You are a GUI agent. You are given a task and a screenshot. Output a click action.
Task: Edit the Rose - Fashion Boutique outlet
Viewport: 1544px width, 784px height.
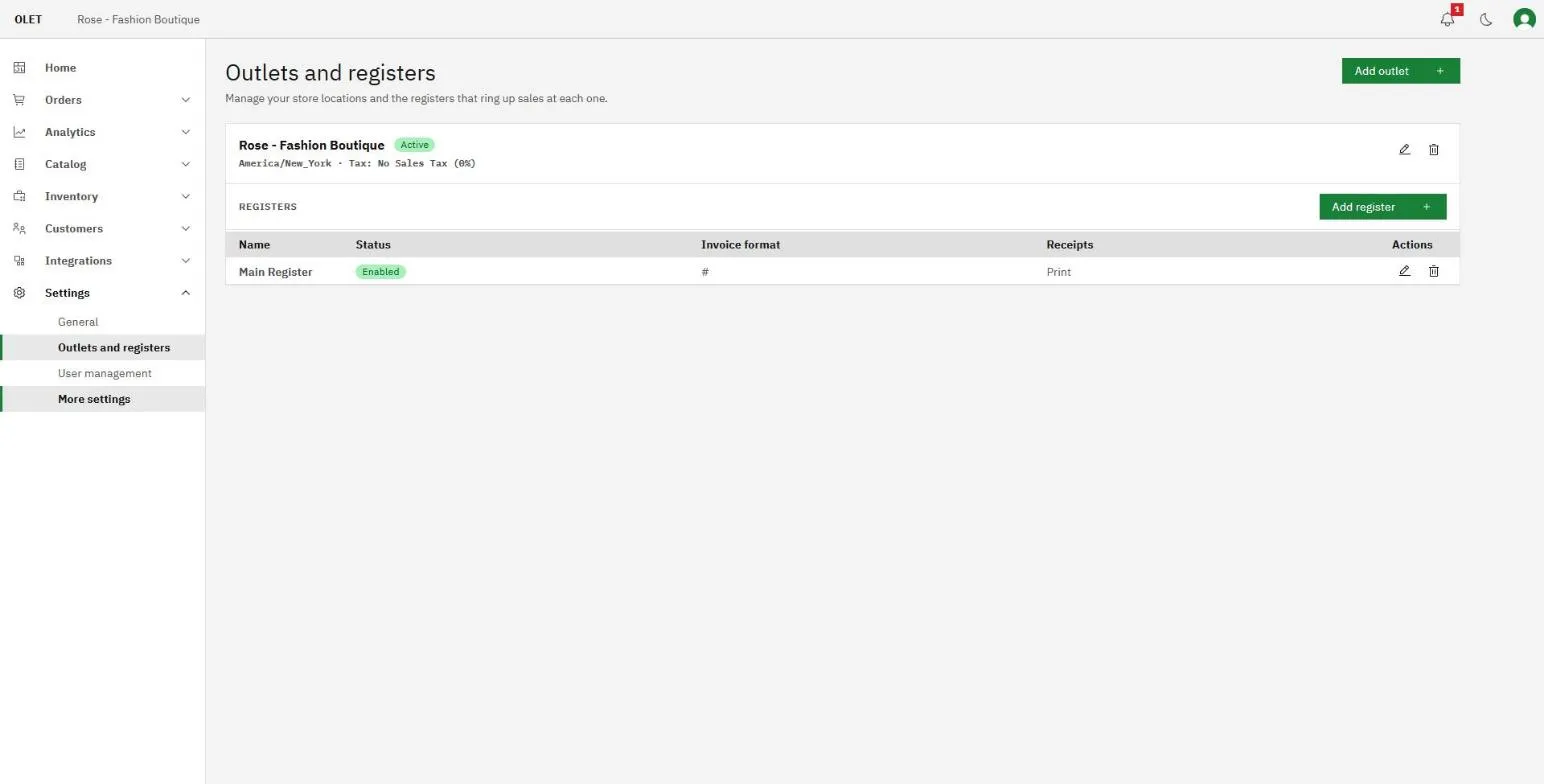pos(1404,149)
